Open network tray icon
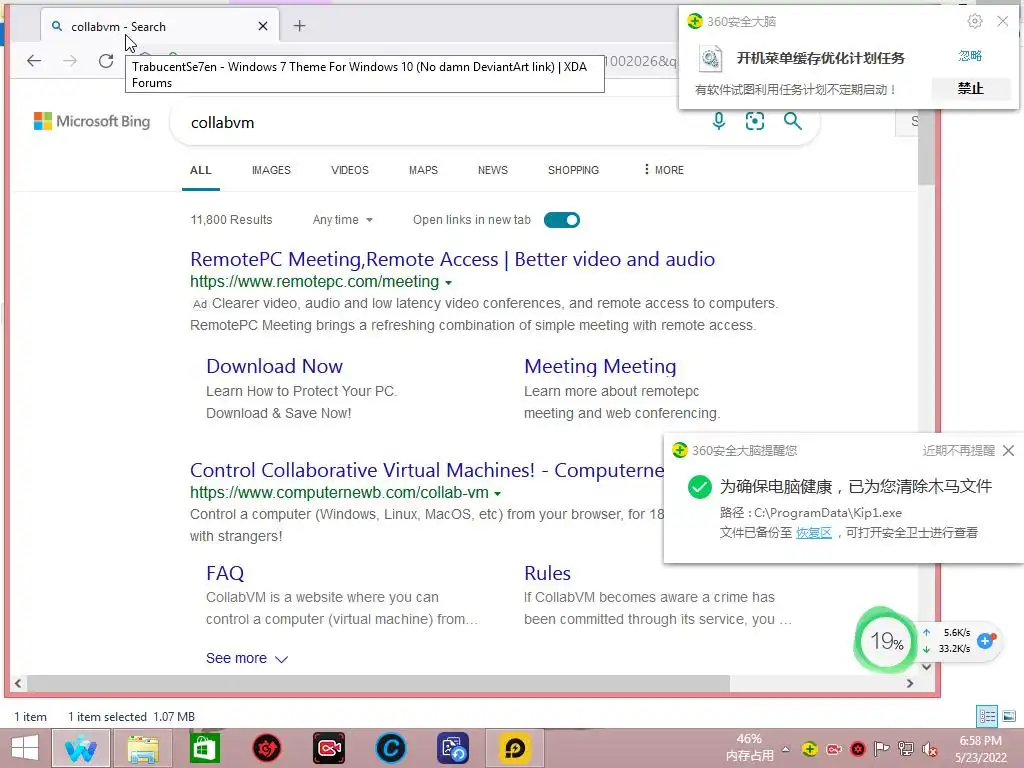Image resolution: width=1024 pixels, height=768 pixels. point(905,749)
